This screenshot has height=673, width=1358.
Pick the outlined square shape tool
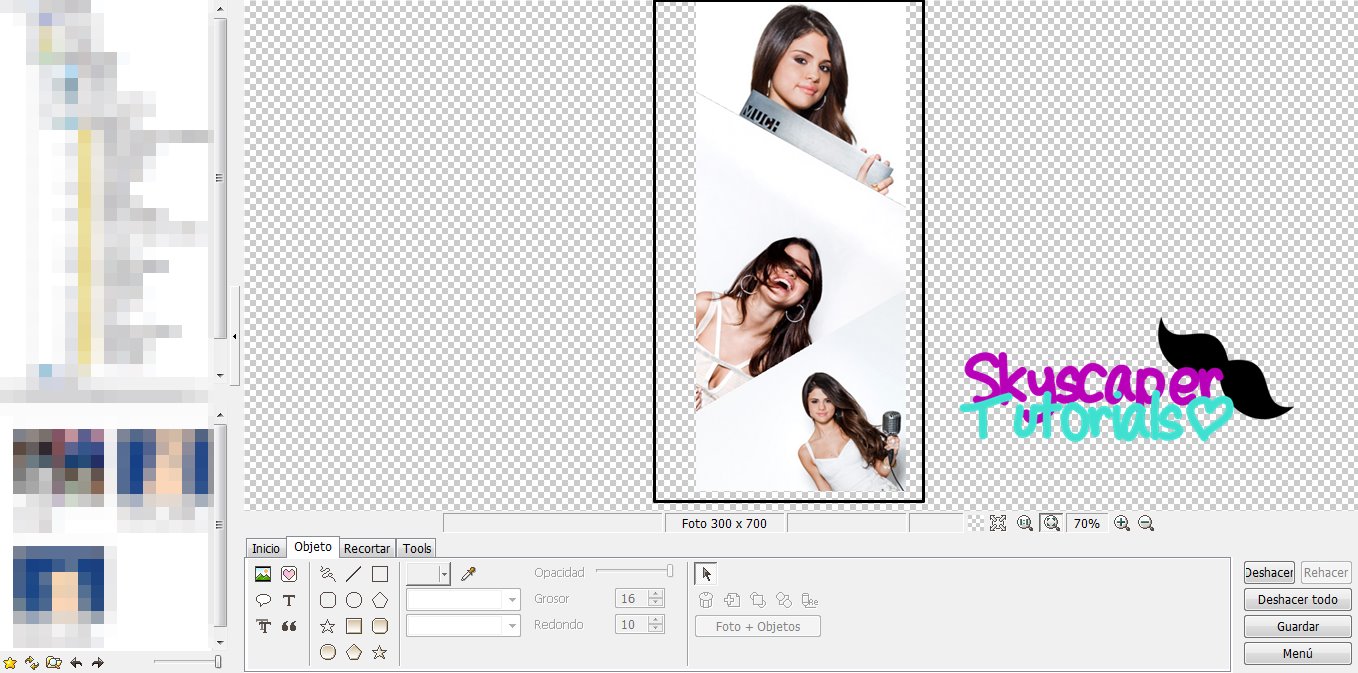[379, 574]
